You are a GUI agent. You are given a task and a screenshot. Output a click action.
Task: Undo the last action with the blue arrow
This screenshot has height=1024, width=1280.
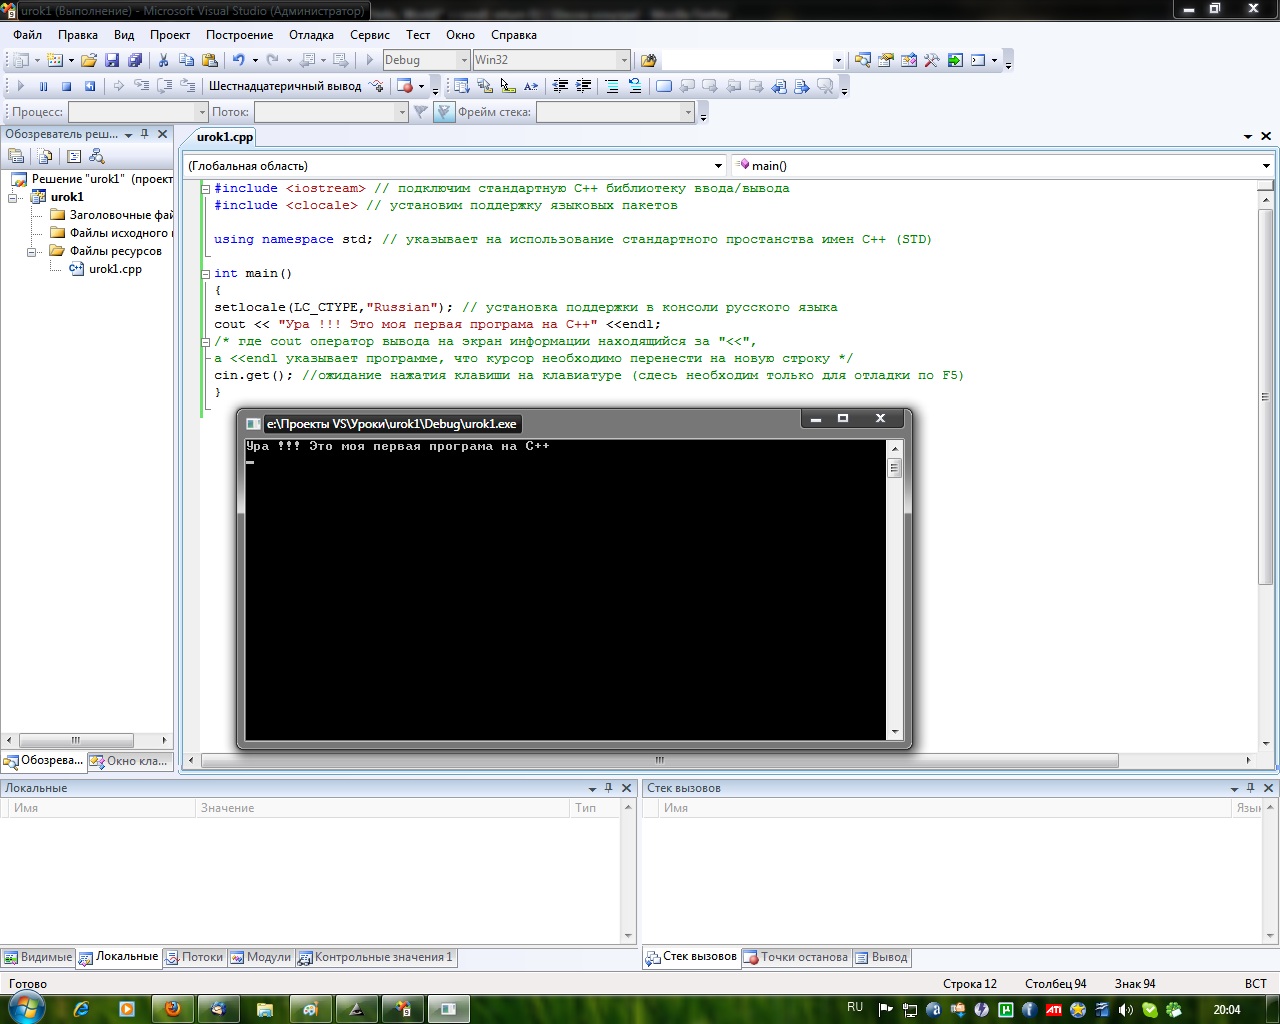[x=238, y=60]
